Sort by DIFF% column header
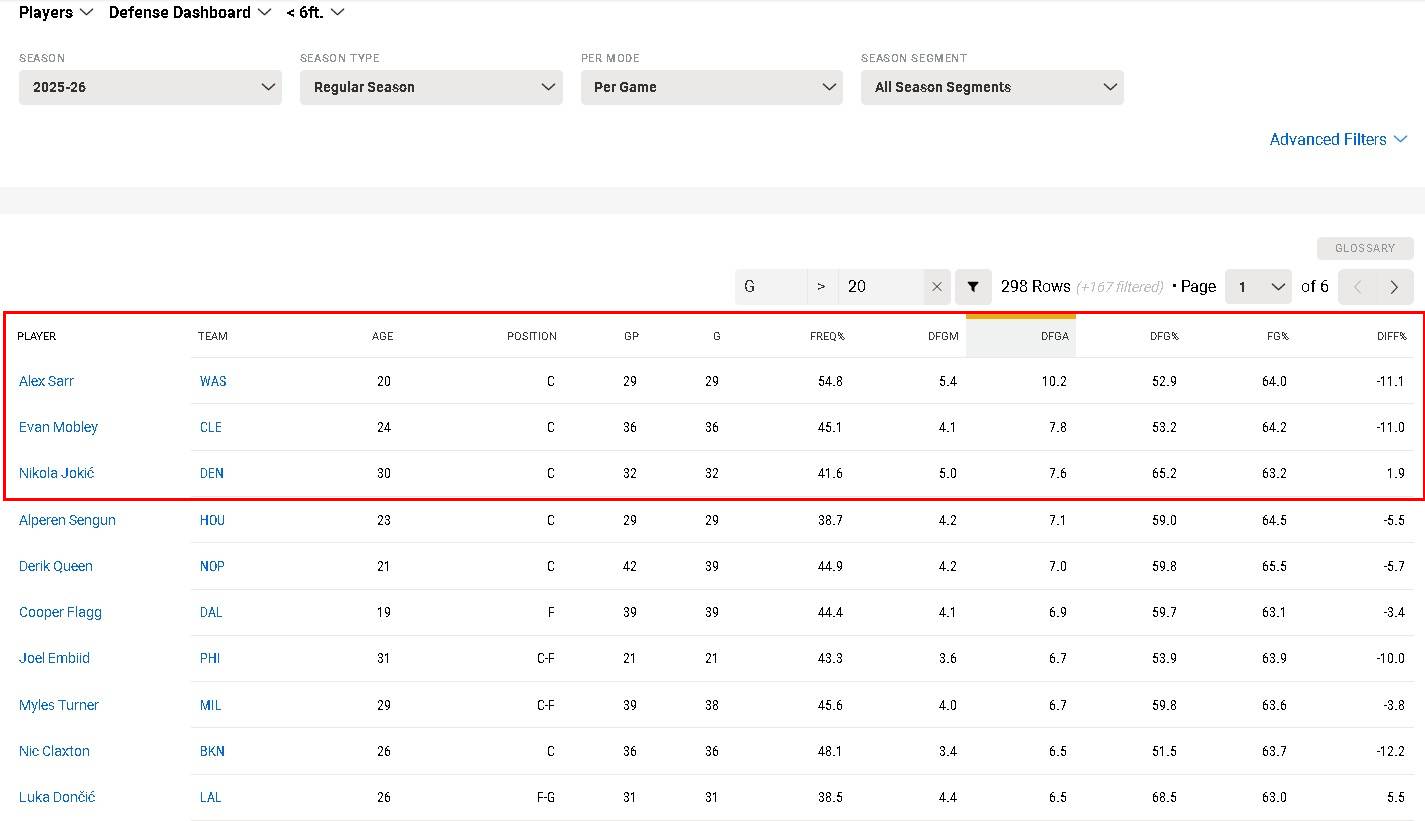Screen dimensions: 1425x821 (1390, 336)
